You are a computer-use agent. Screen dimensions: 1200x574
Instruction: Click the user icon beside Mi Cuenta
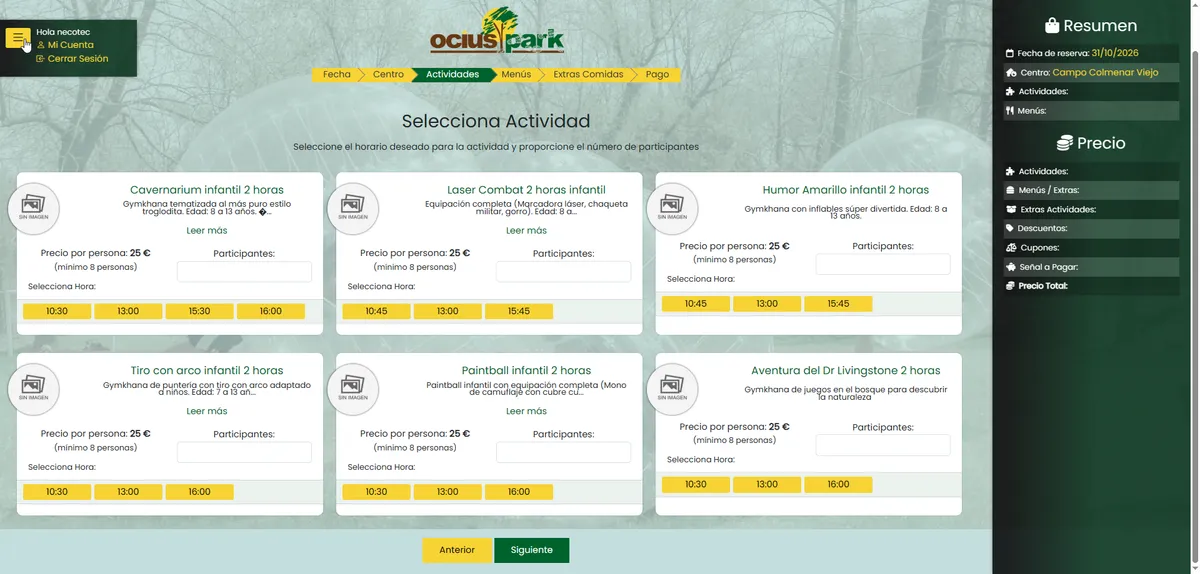click(x=41, y=45)
